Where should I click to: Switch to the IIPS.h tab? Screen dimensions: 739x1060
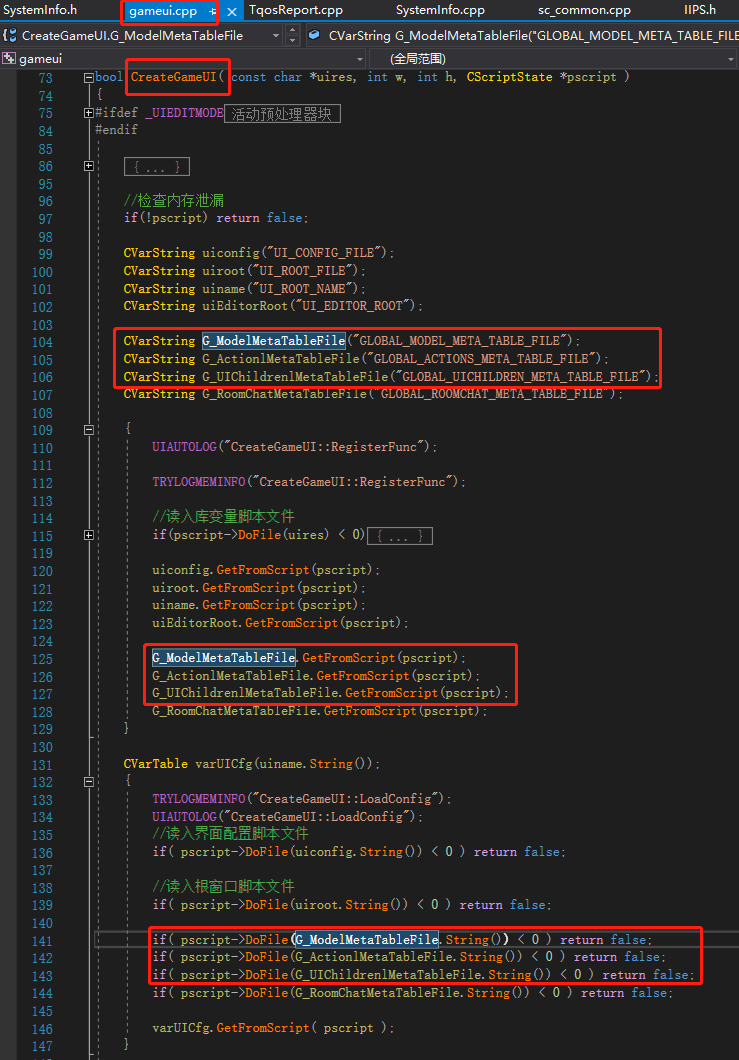pos(700,10)
